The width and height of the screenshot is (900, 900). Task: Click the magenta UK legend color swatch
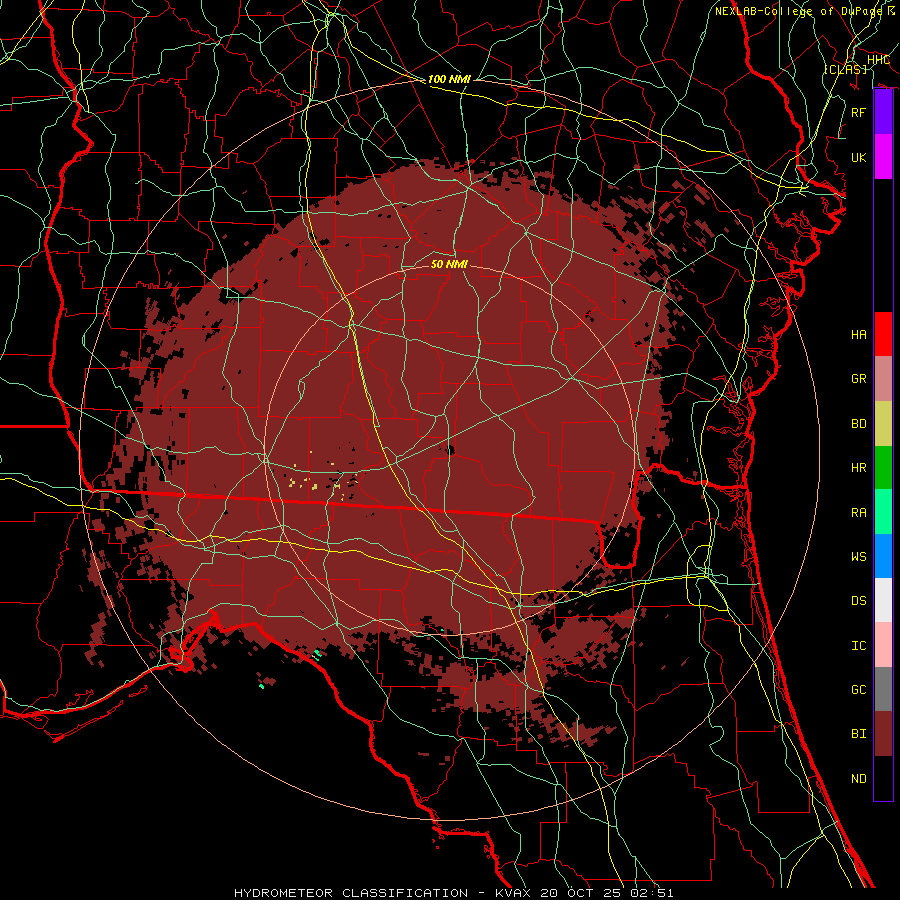click(x=883, y=157)
